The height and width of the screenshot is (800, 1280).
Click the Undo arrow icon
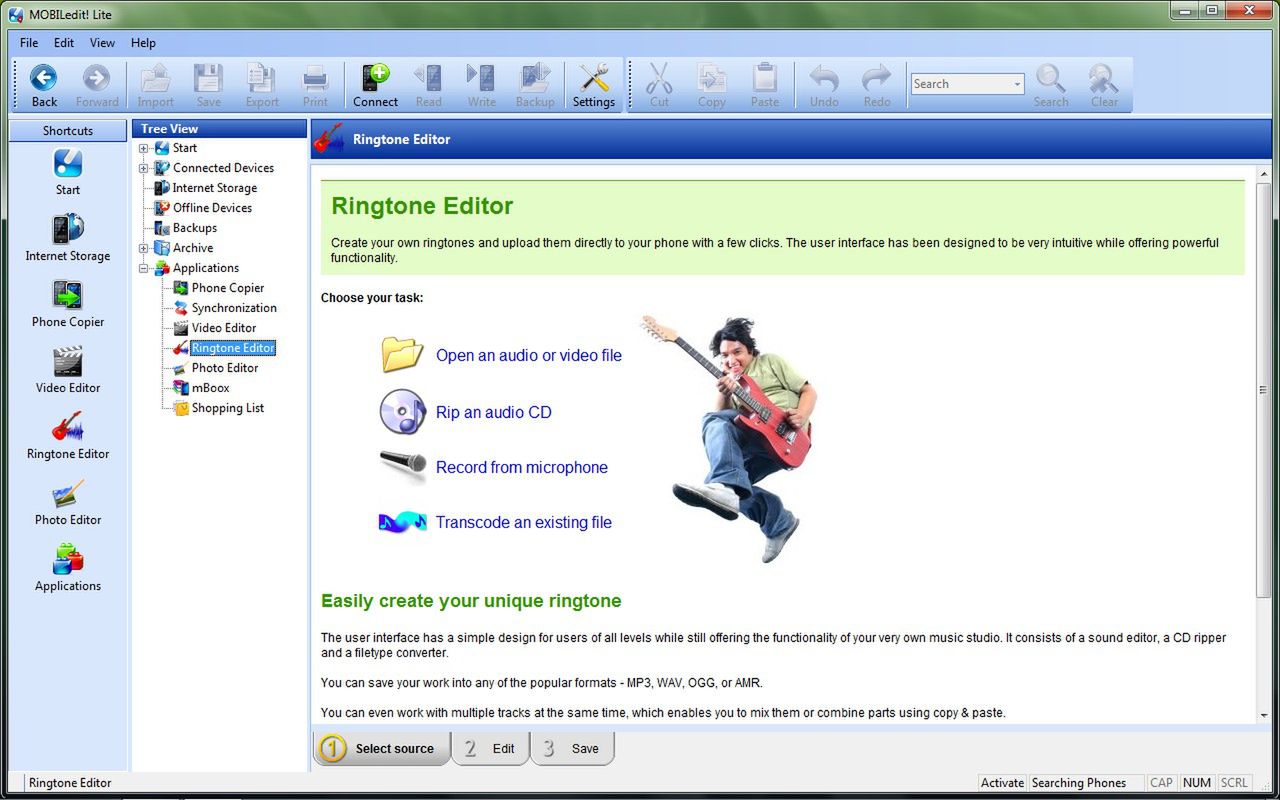point(824,85)
